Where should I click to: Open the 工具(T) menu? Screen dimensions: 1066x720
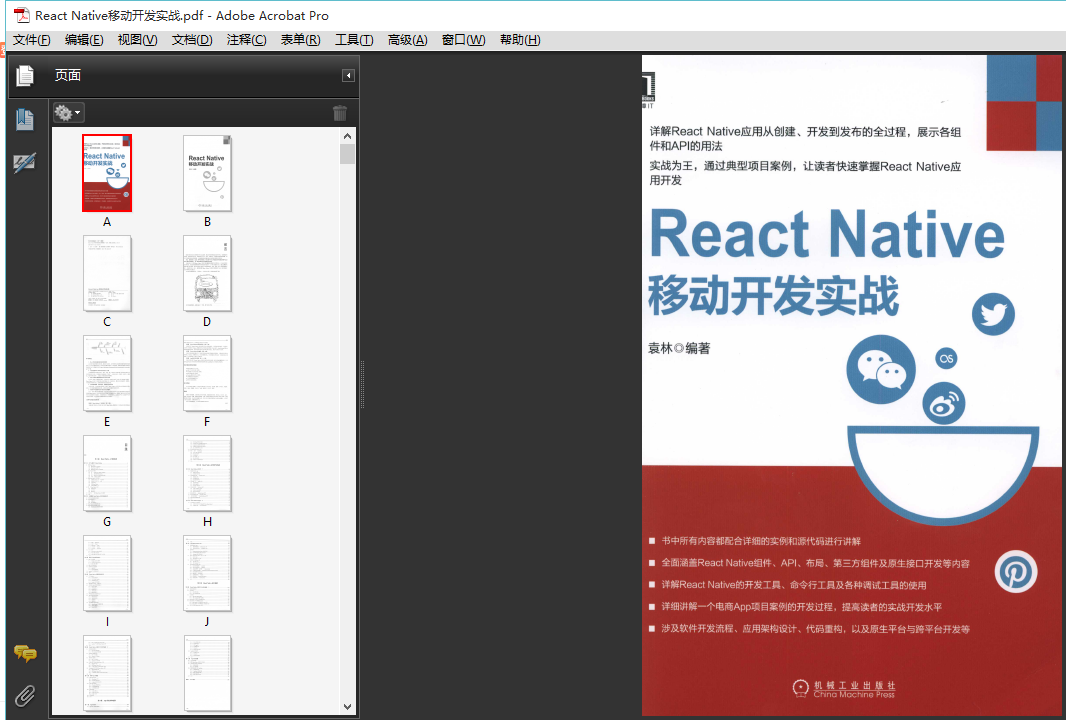pos(354,40)
